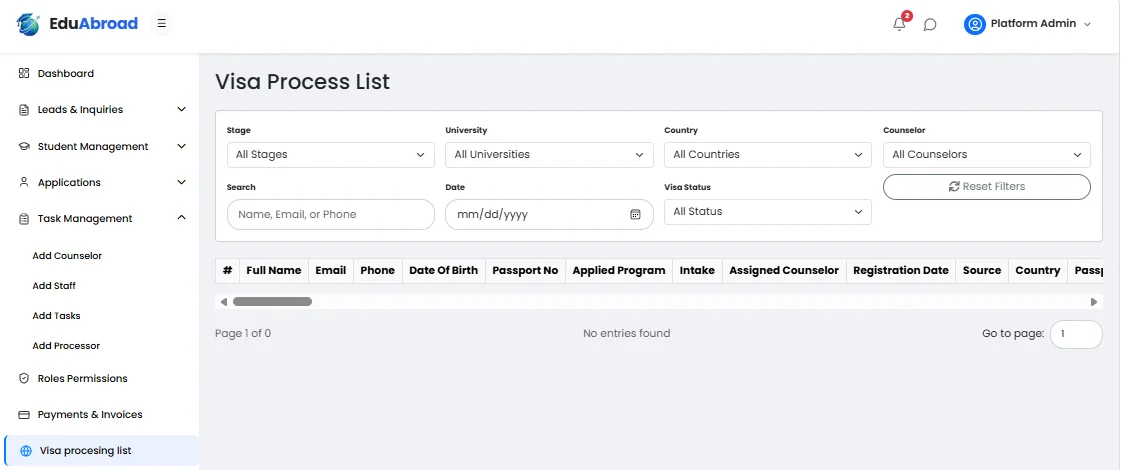Open the Platform Admin account menu arrow
1122x470 pixels.
[x=1088, y=24]
